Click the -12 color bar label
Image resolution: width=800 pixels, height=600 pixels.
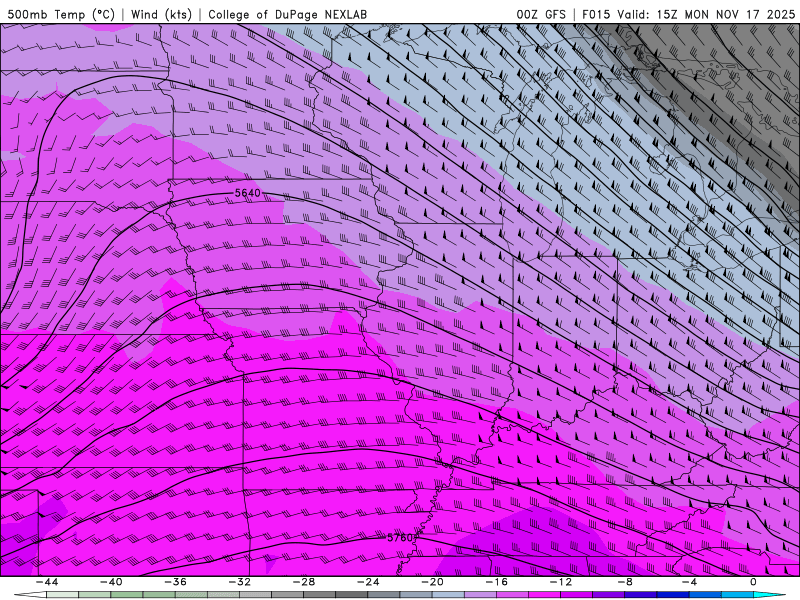coord(561,582)
